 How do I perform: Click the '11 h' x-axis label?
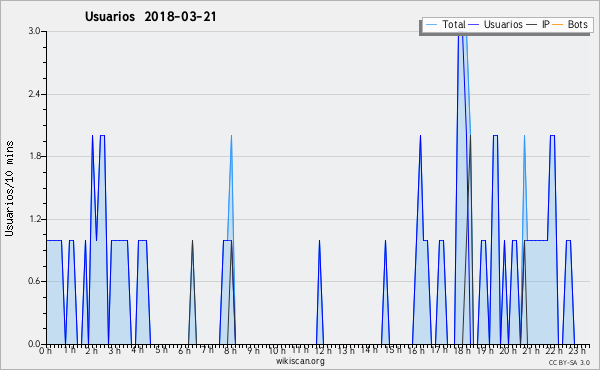click(x=300, y=350)
